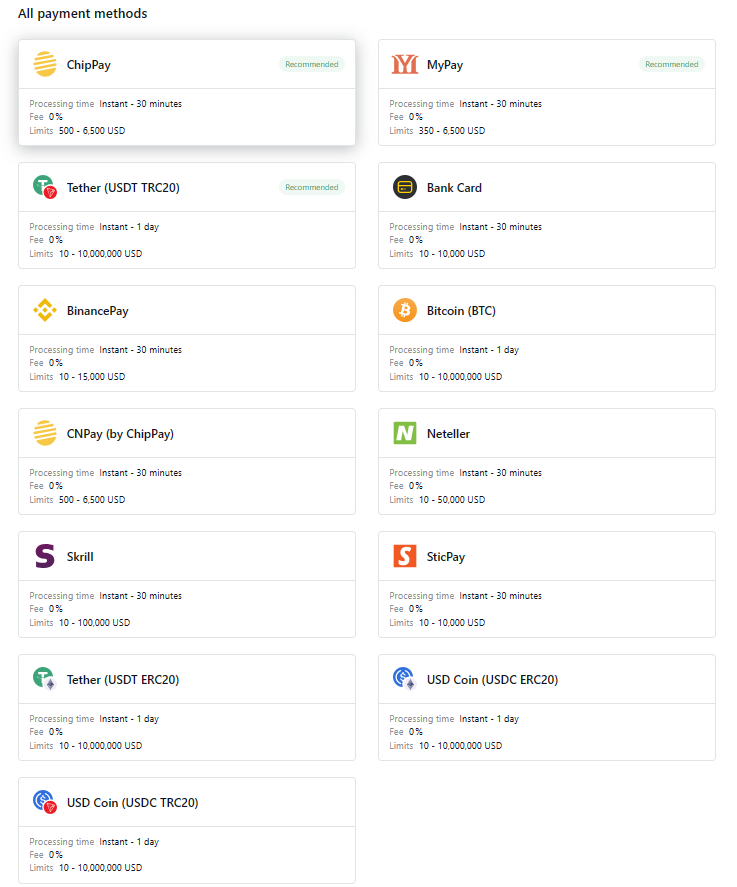
Task: Choose the ChipPay payment method
Action: [187, 92]
